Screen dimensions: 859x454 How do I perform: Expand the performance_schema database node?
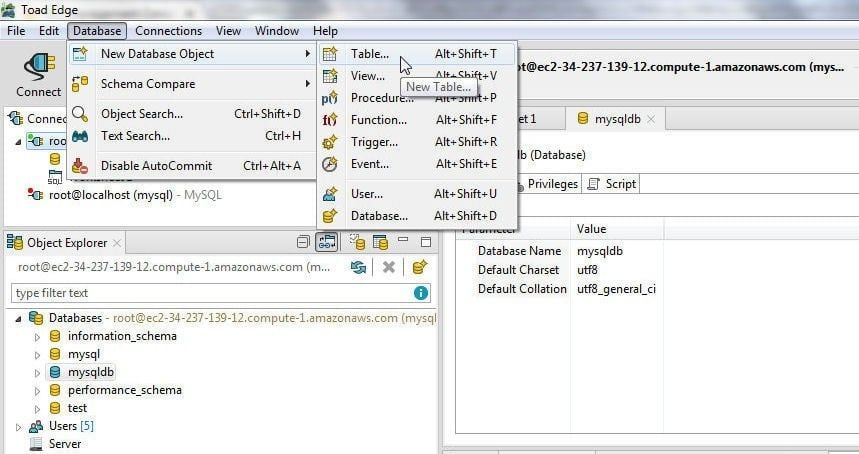pos(37,391)
